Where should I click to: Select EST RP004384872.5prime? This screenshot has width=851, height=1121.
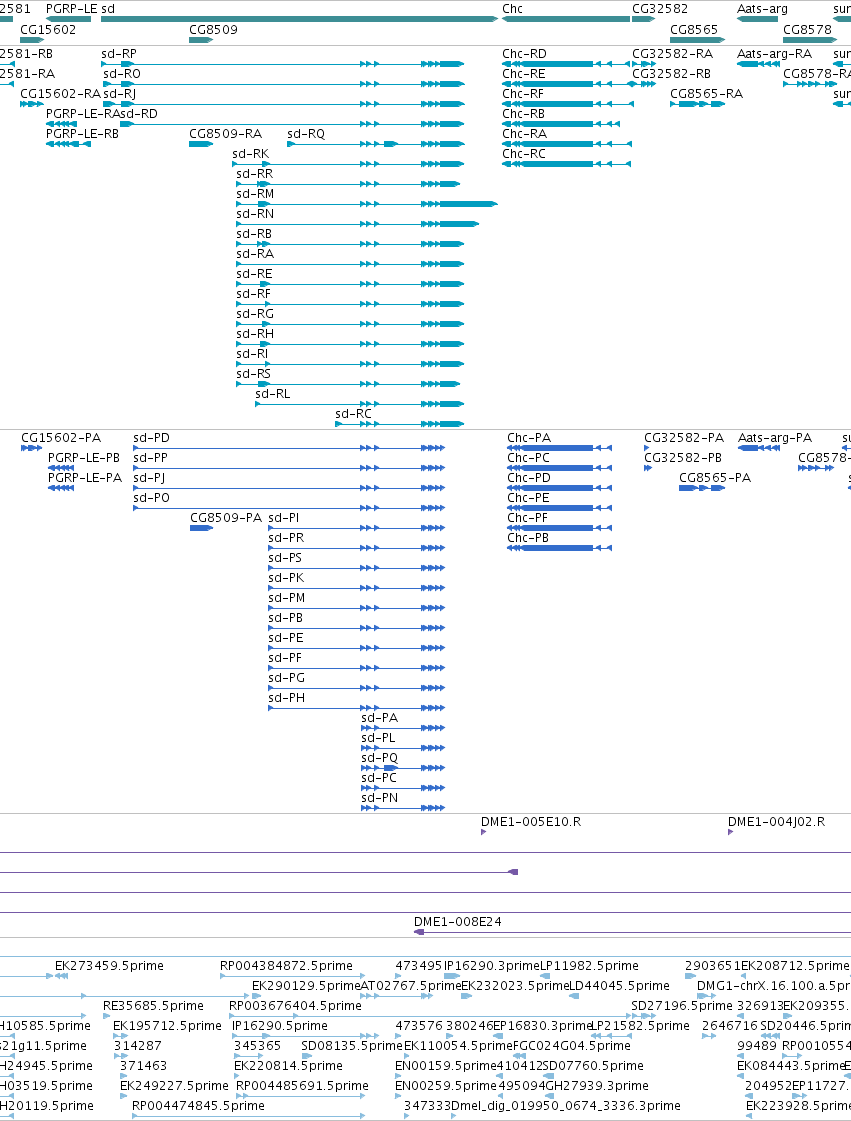(292, 976)
